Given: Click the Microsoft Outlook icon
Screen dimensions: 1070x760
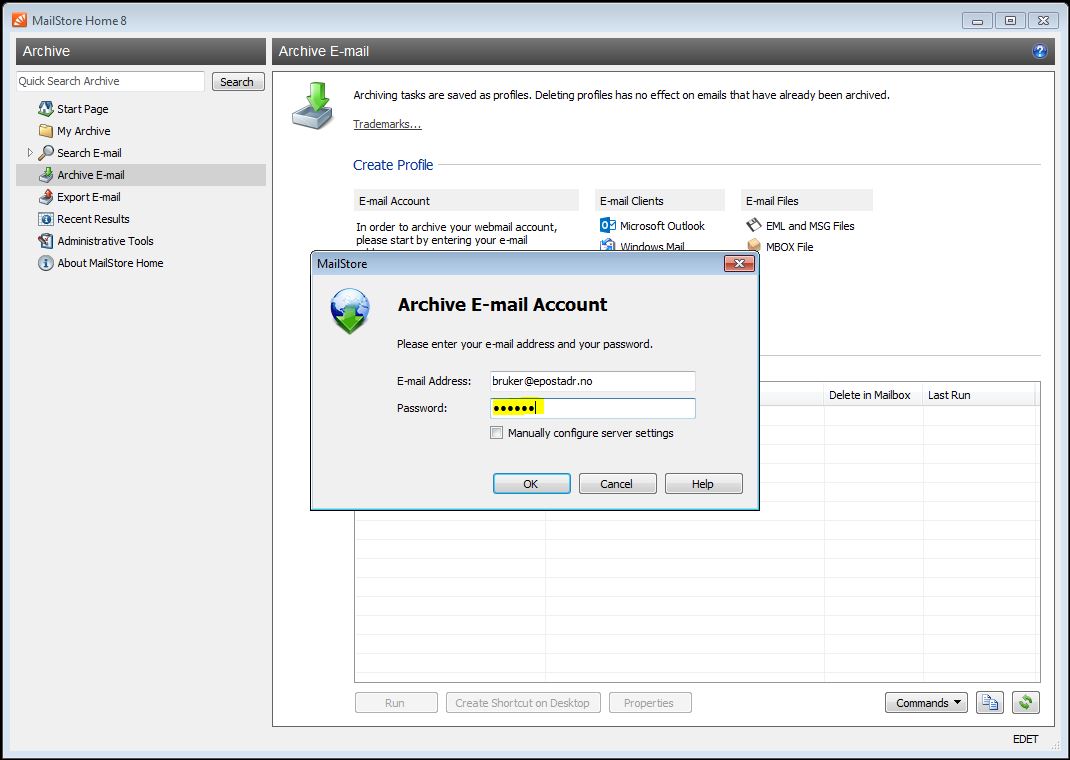Looking at the screenshot, I should pos(607,225).
